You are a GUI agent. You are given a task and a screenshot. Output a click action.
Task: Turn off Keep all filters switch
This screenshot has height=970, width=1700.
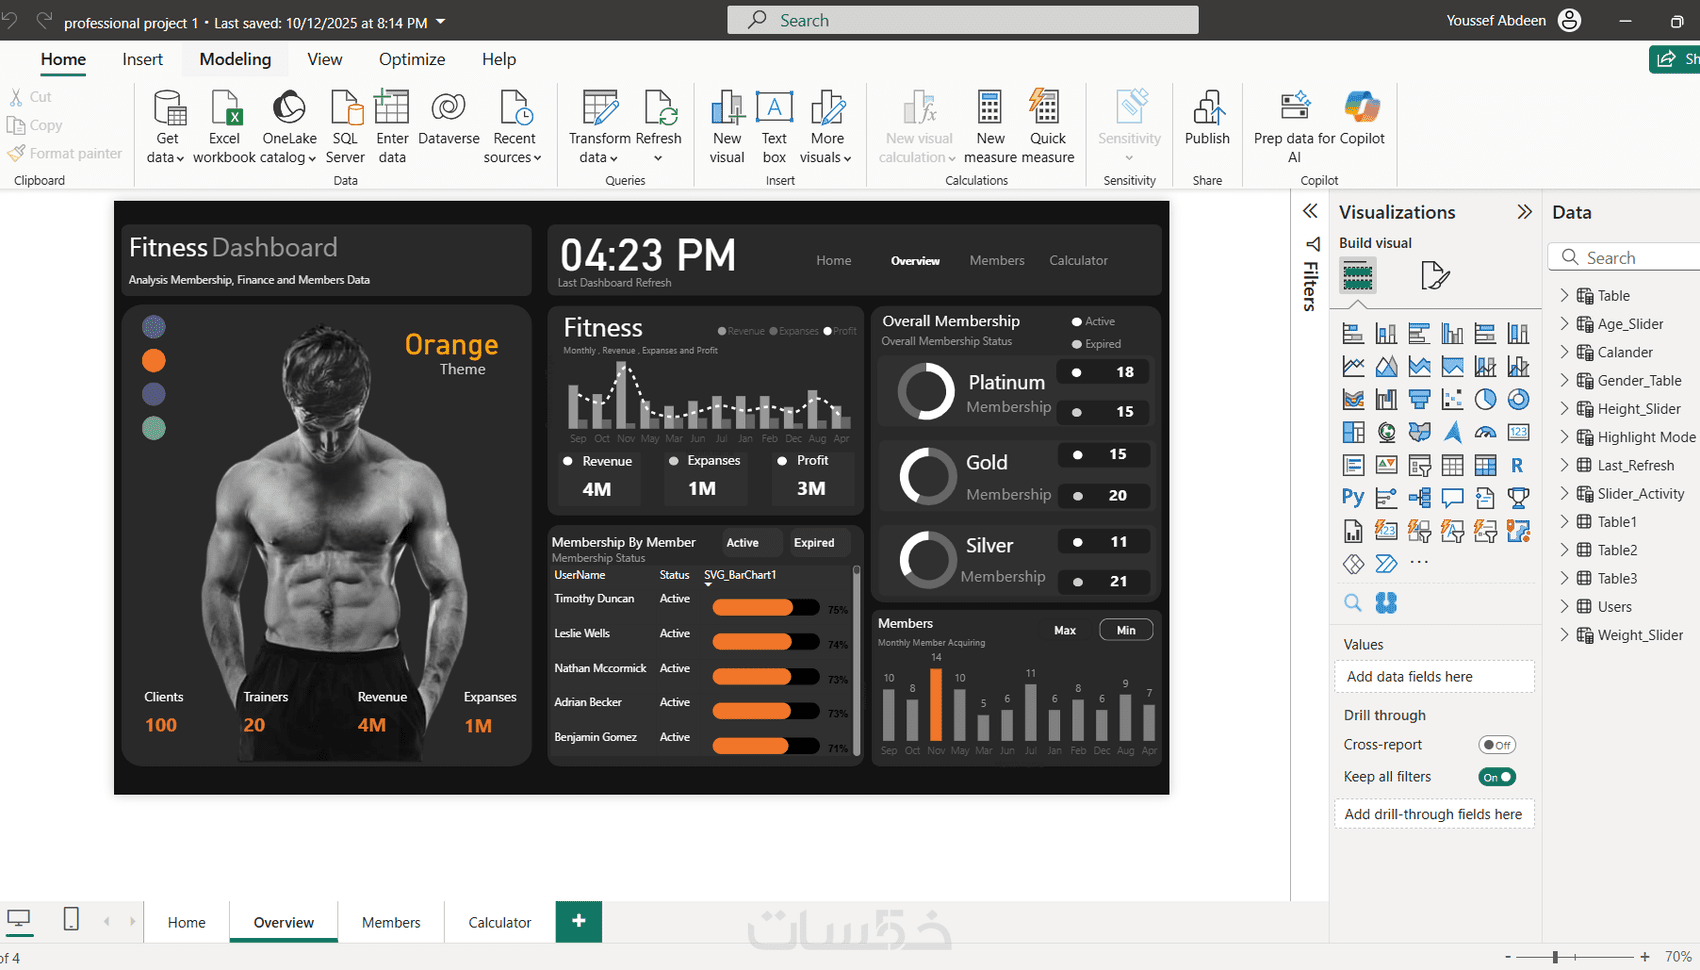click(x=1497, y=777)
